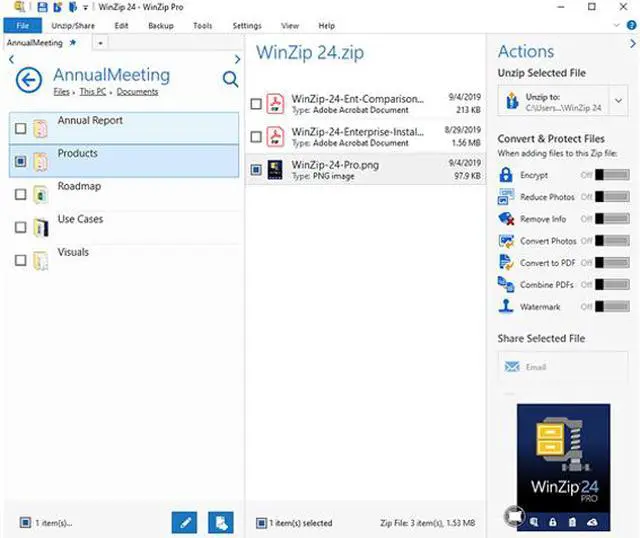Open the Edit menu
Screen dimensions: 640x538
[121, 26]
